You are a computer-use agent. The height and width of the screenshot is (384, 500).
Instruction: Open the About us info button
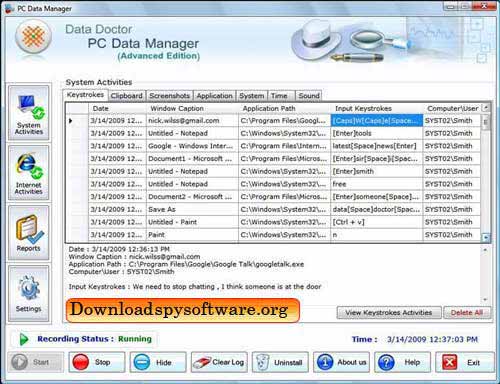341,362
